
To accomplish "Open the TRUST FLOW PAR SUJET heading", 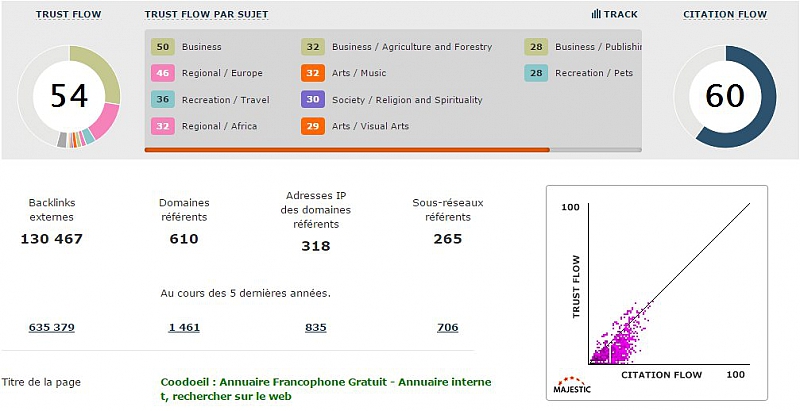I will [206, 15].
